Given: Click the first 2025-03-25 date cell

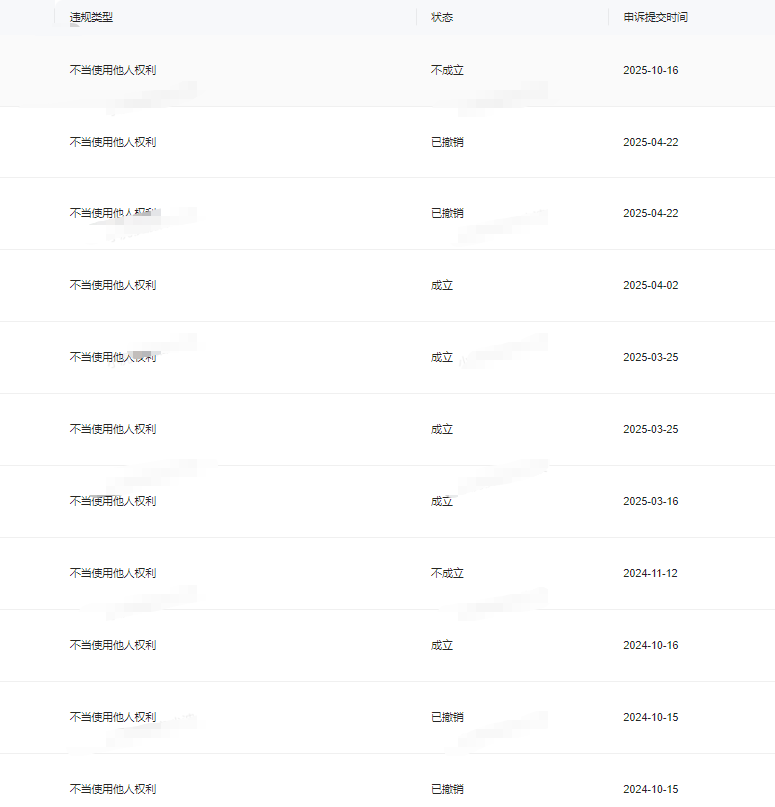Looking at the screenshot, I should point(650,357).
